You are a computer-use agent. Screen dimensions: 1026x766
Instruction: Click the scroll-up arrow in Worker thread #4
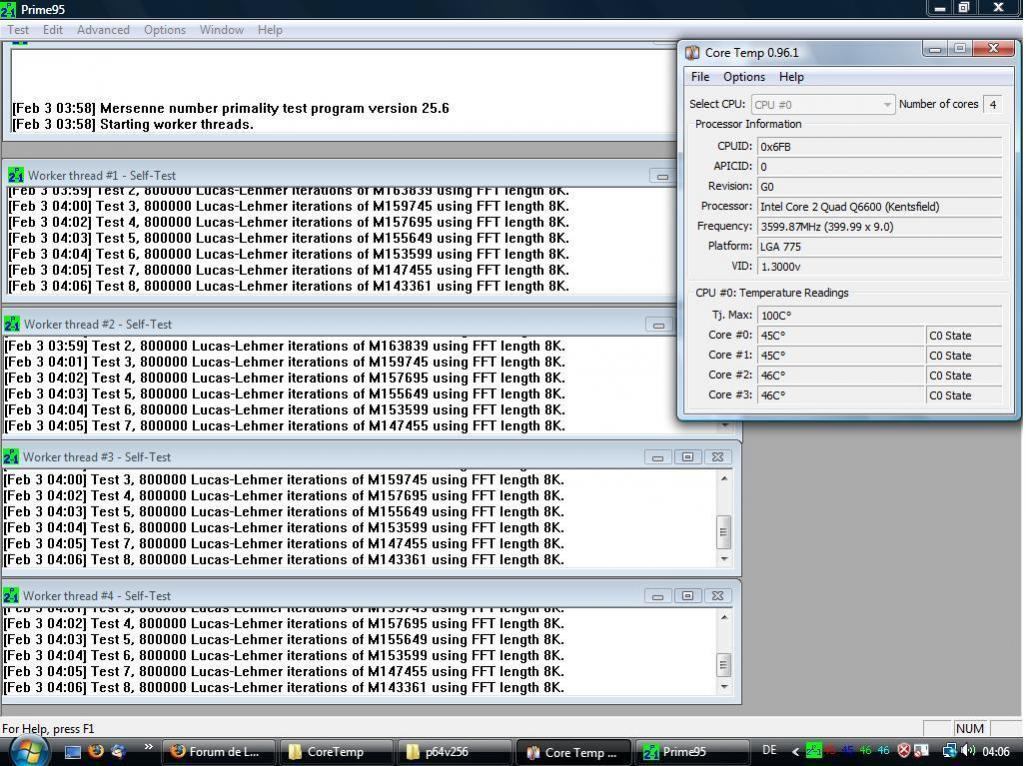(724, 618)
